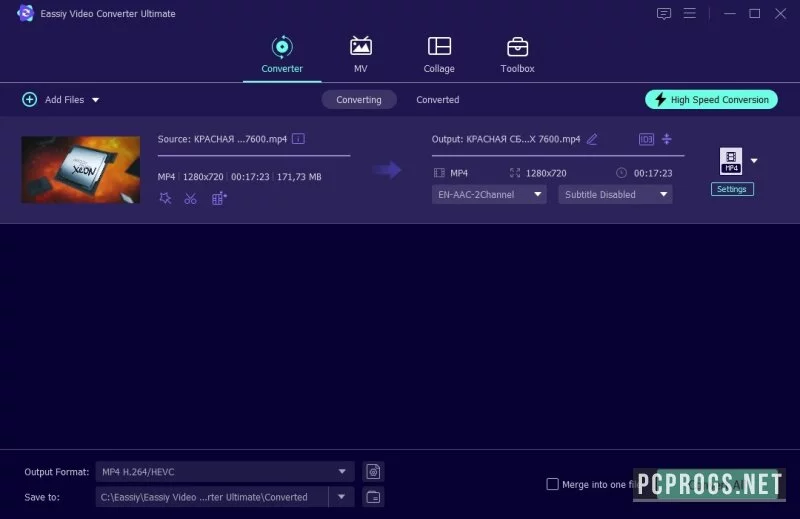
Task: Click the output resolution 1280x720 text
Action: point(546,173)
